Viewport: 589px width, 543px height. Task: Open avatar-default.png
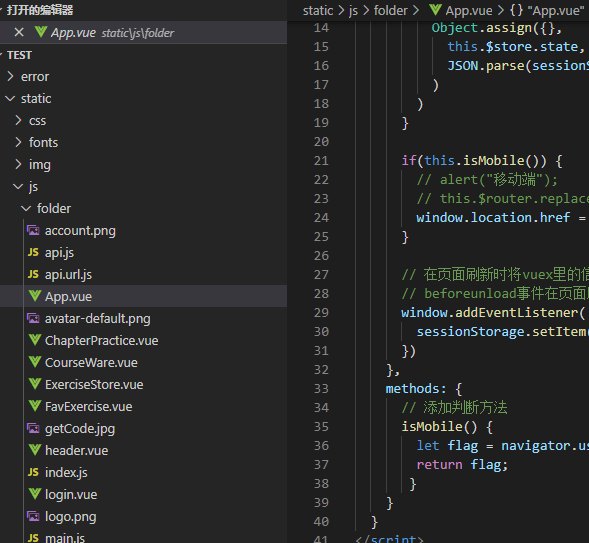98,319
